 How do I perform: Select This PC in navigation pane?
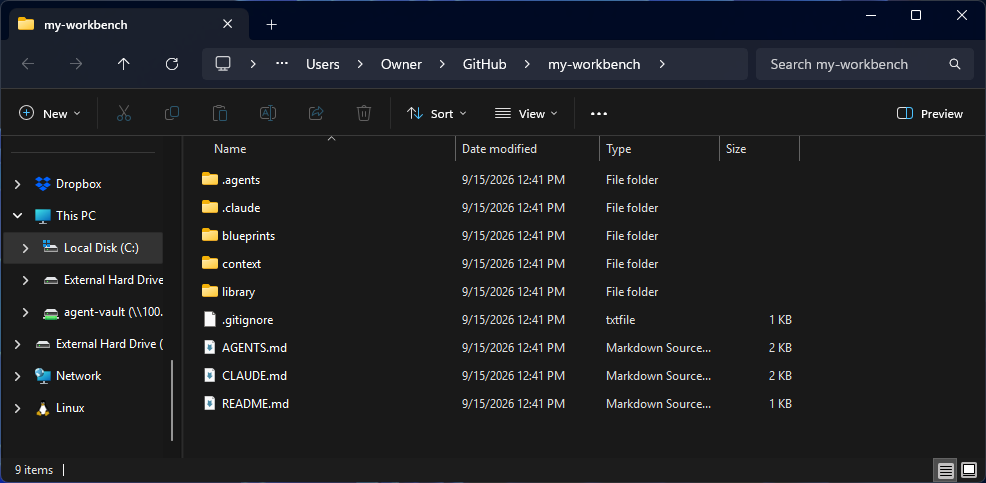pyautogui.click(x=65, y=216)
